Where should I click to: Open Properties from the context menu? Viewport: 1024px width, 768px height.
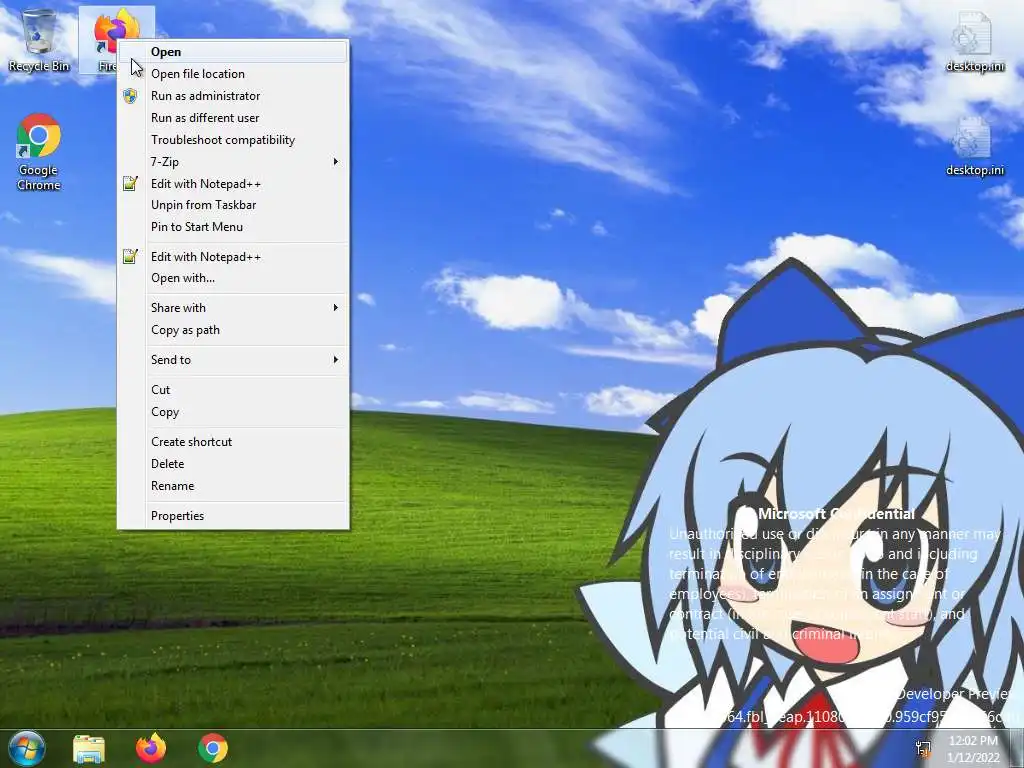coord(233,516)
